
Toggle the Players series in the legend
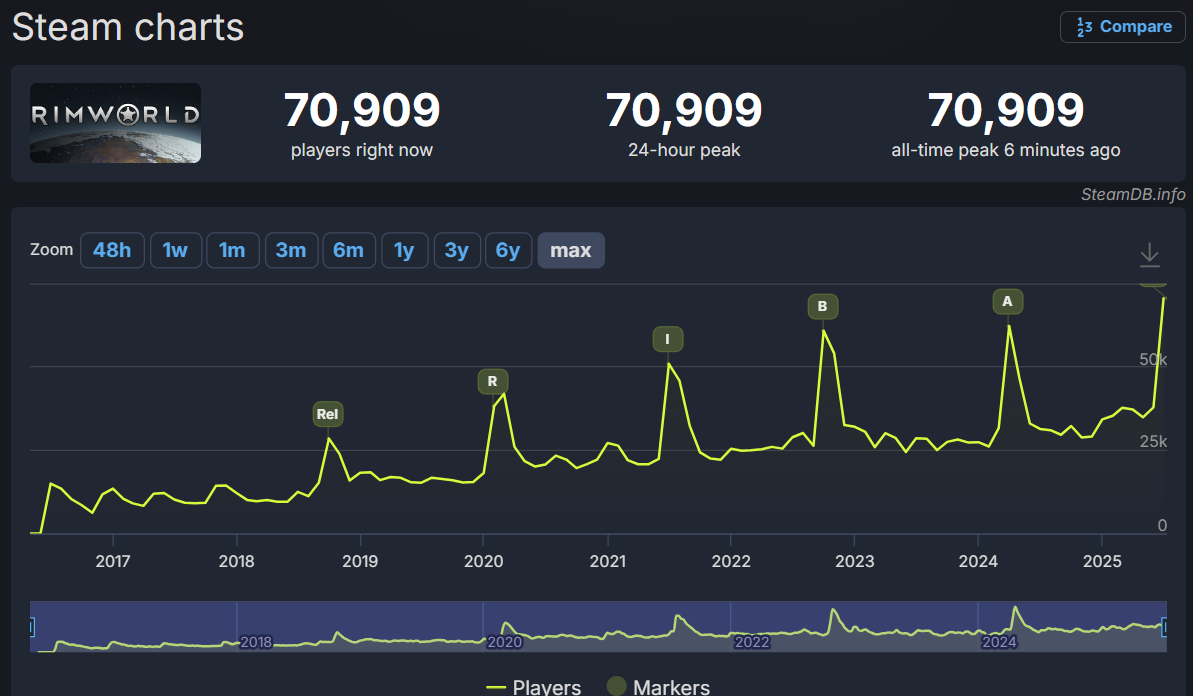[533, 687]
